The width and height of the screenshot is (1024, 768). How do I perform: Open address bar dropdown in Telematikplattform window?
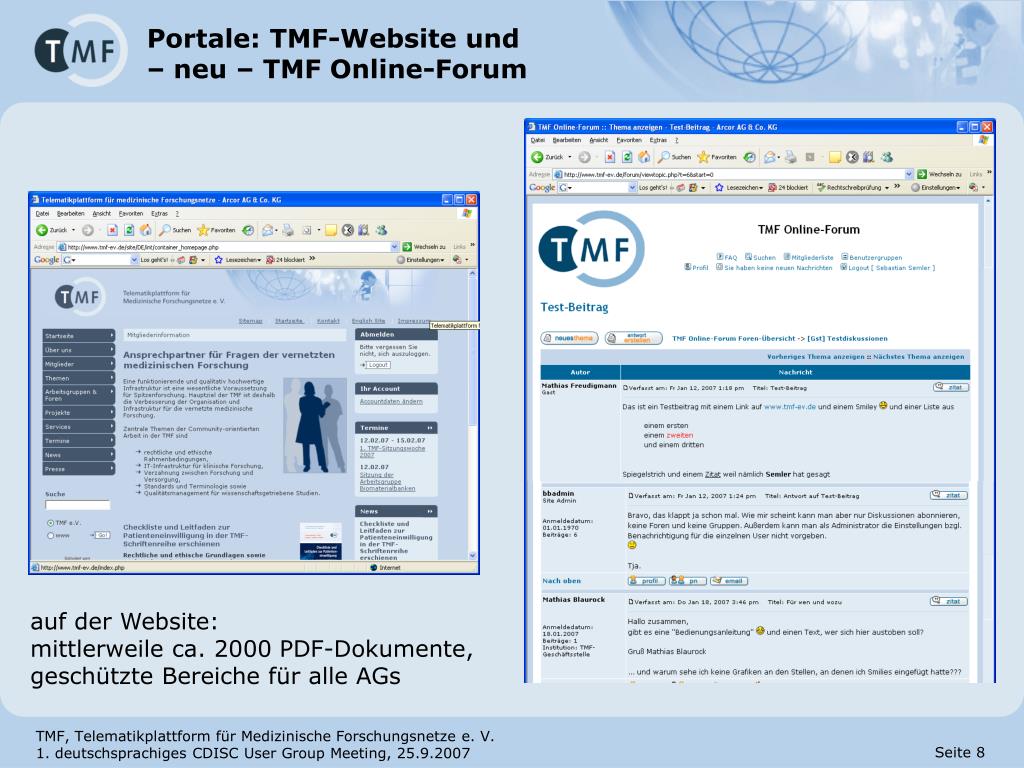pyautogui.click(x=394, y=247)
